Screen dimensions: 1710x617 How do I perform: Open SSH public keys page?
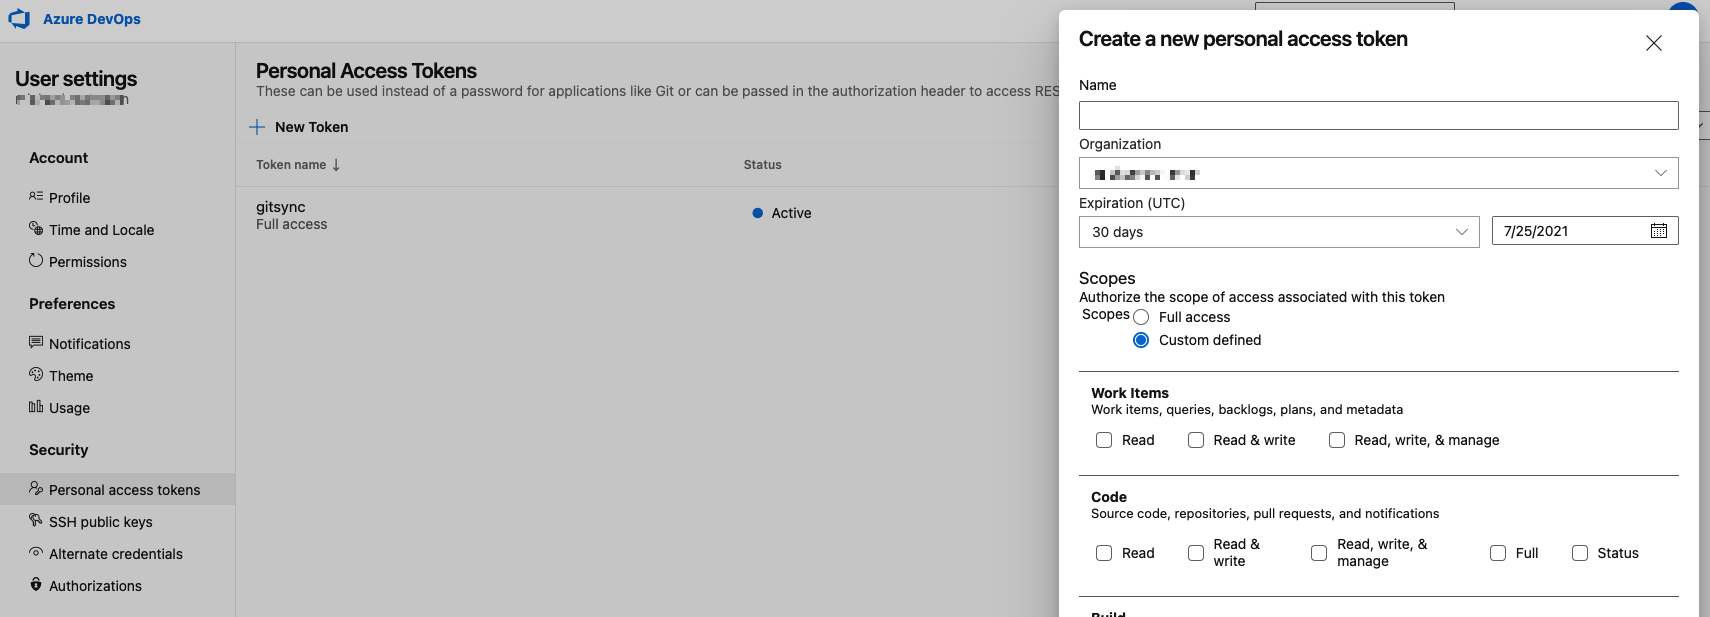click(x=100, y=522)
